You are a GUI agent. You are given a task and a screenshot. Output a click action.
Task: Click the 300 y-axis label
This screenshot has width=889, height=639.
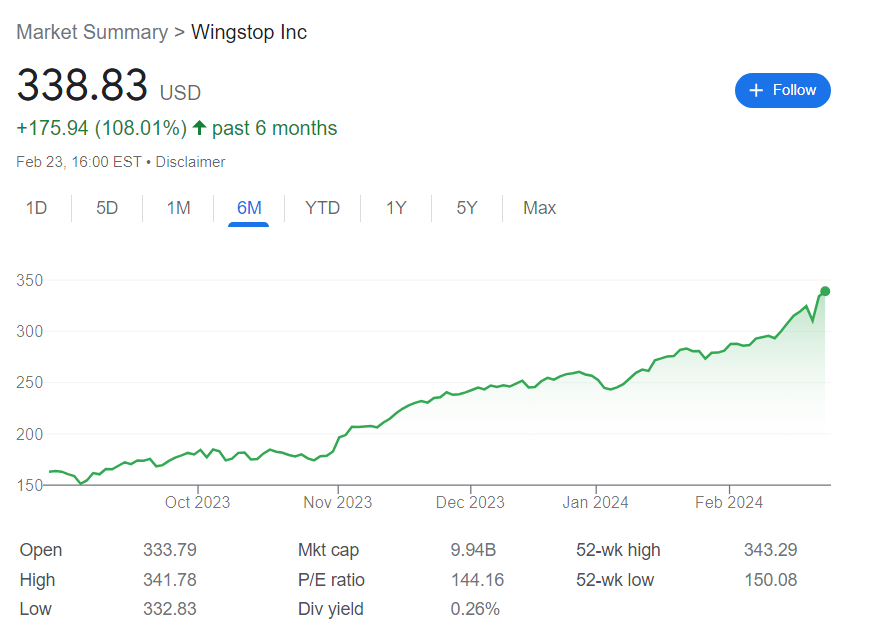tap(29, 331)
